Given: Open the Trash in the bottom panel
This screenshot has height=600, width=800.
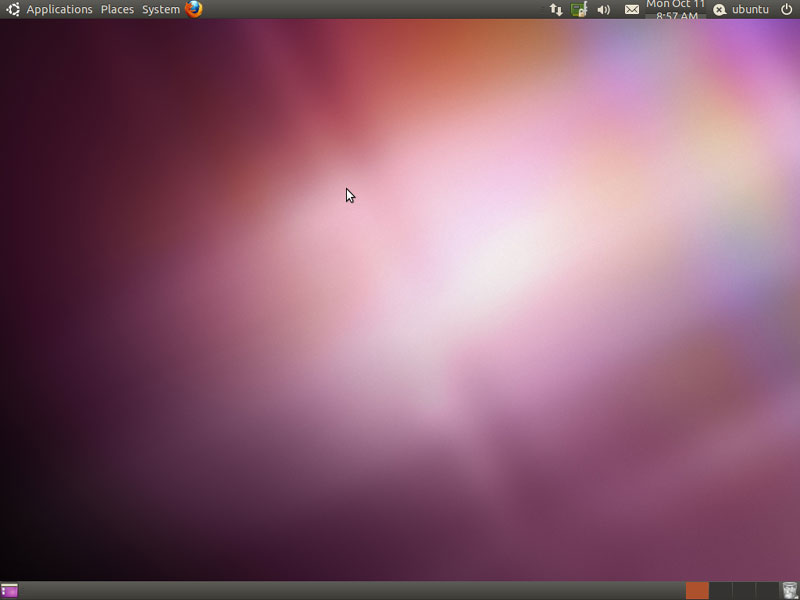Looking at the screenshot, I should pos(789,591).
